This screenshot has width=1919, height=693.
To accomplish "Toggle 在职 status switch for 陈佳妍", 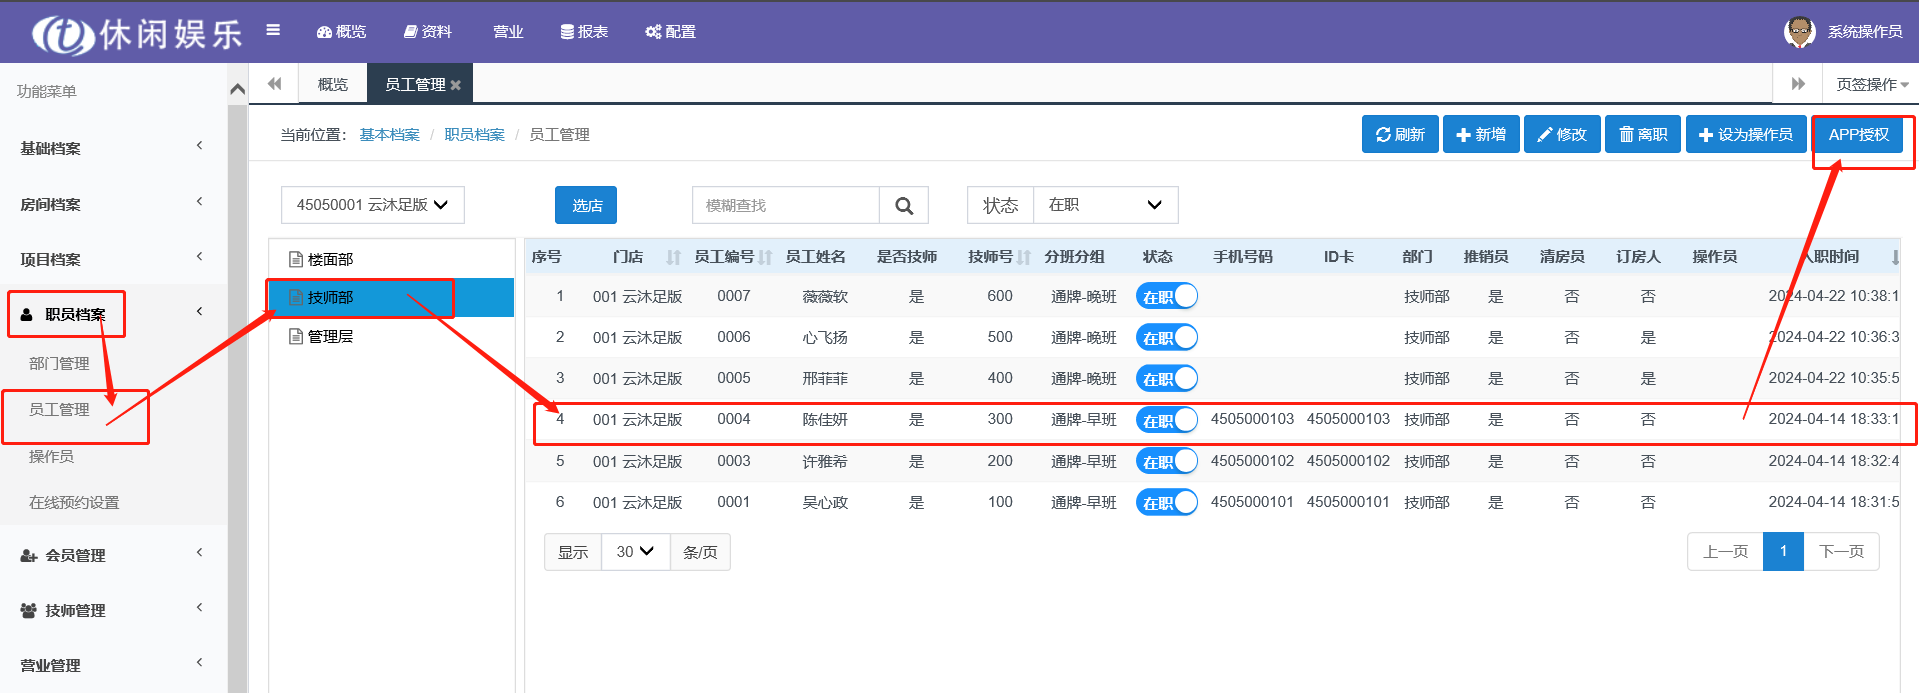I will tap(1166, 420).
